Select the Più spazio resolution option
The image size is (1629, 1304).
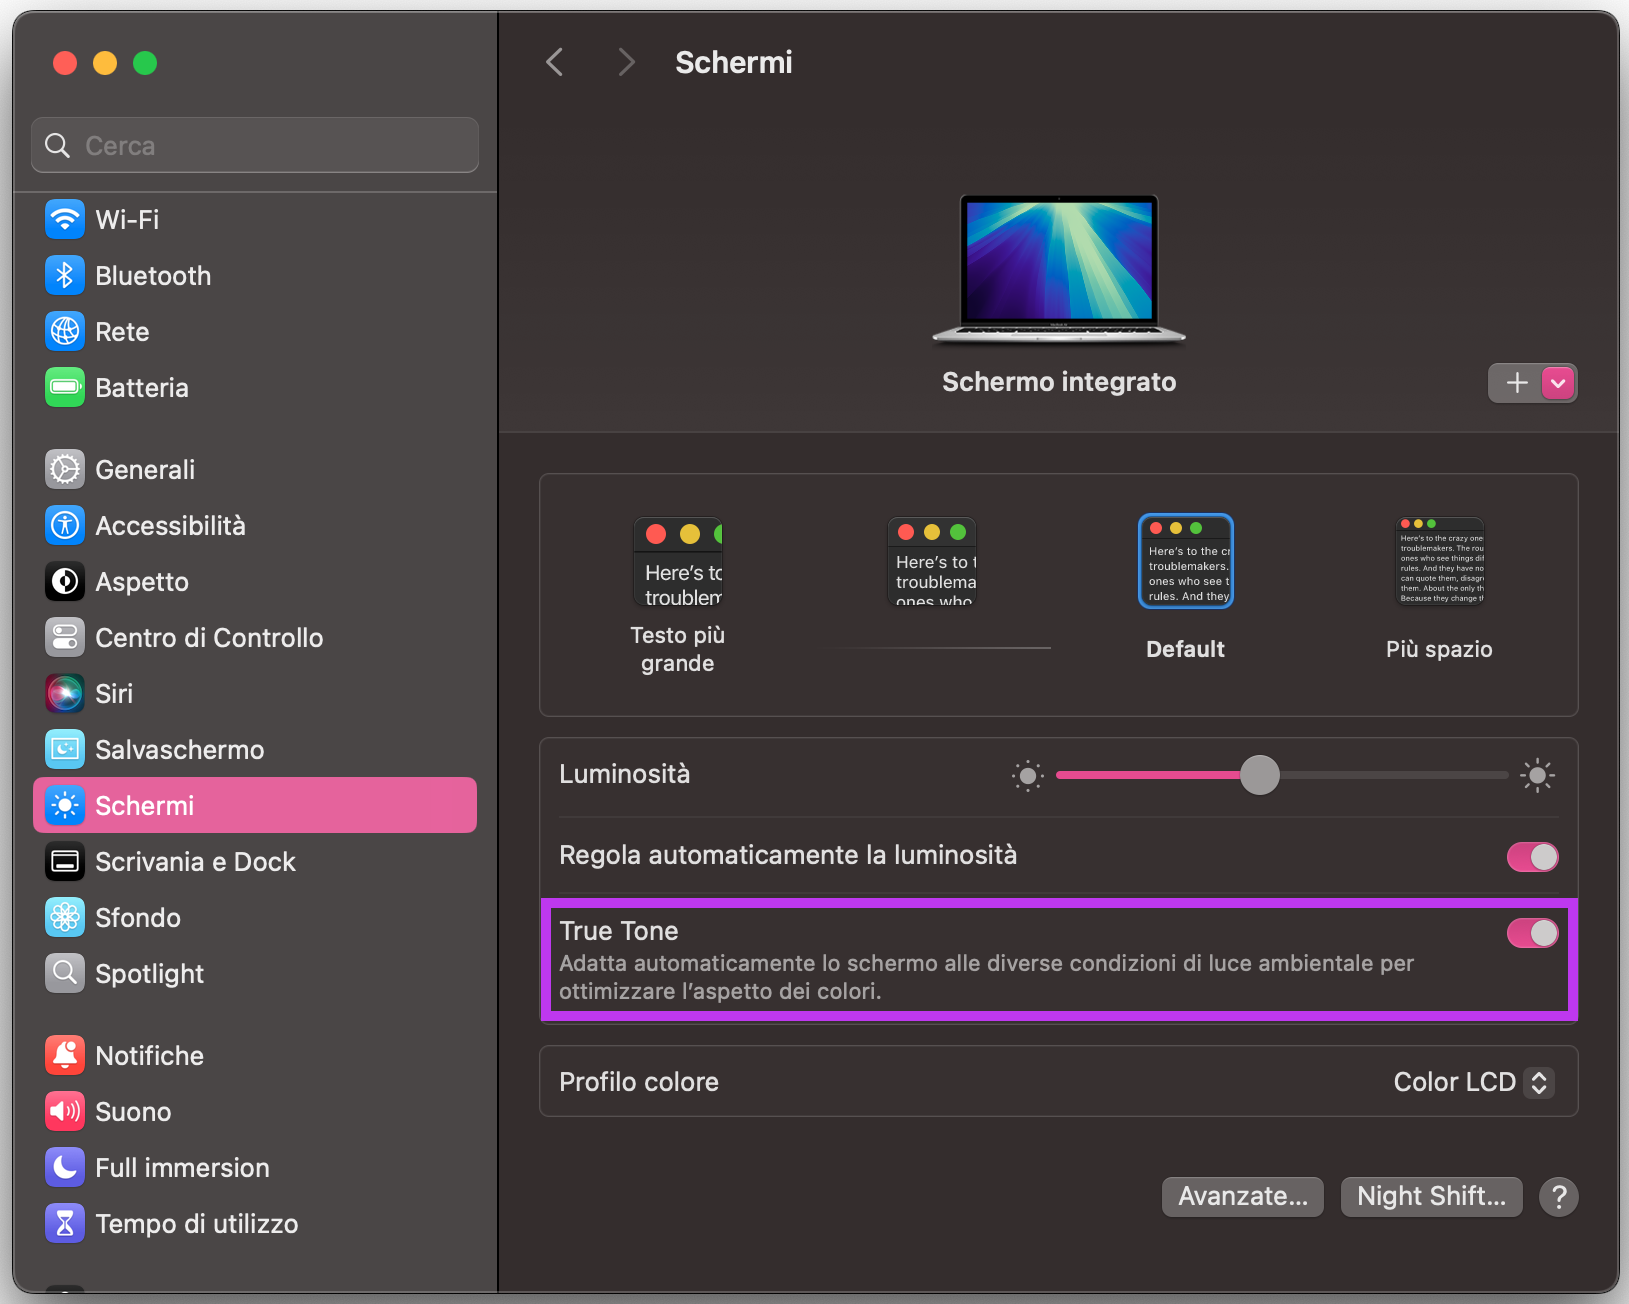1439,561
